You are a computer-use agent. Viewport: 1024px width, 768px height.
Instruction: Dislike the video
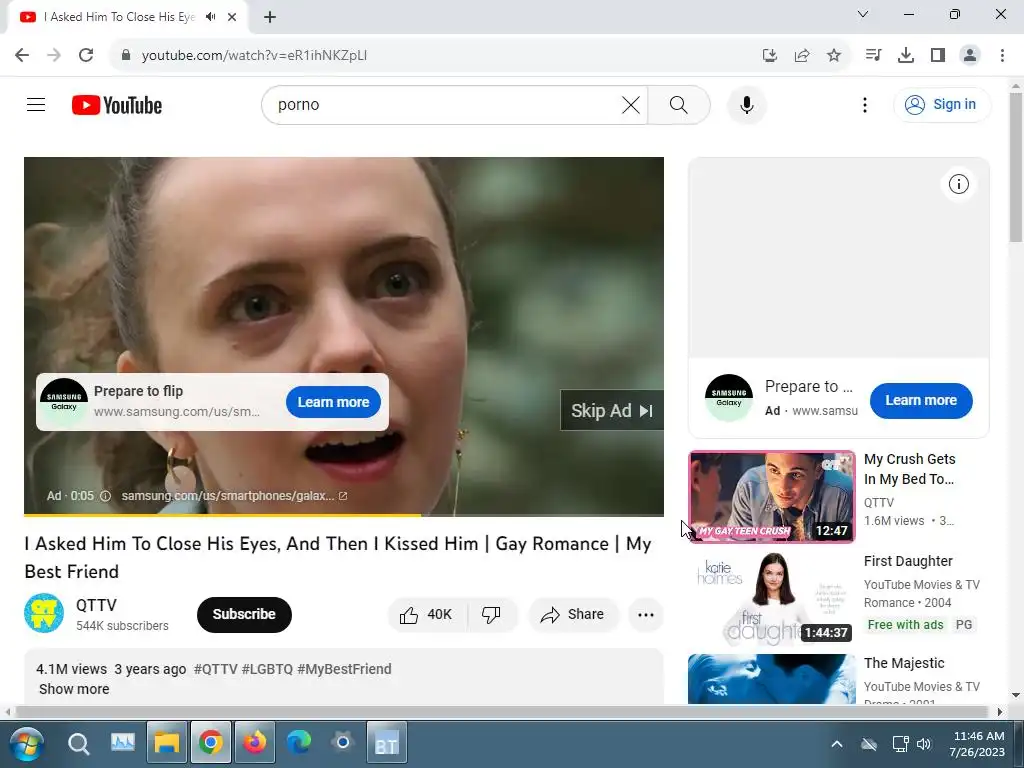[x=491, y=615]
